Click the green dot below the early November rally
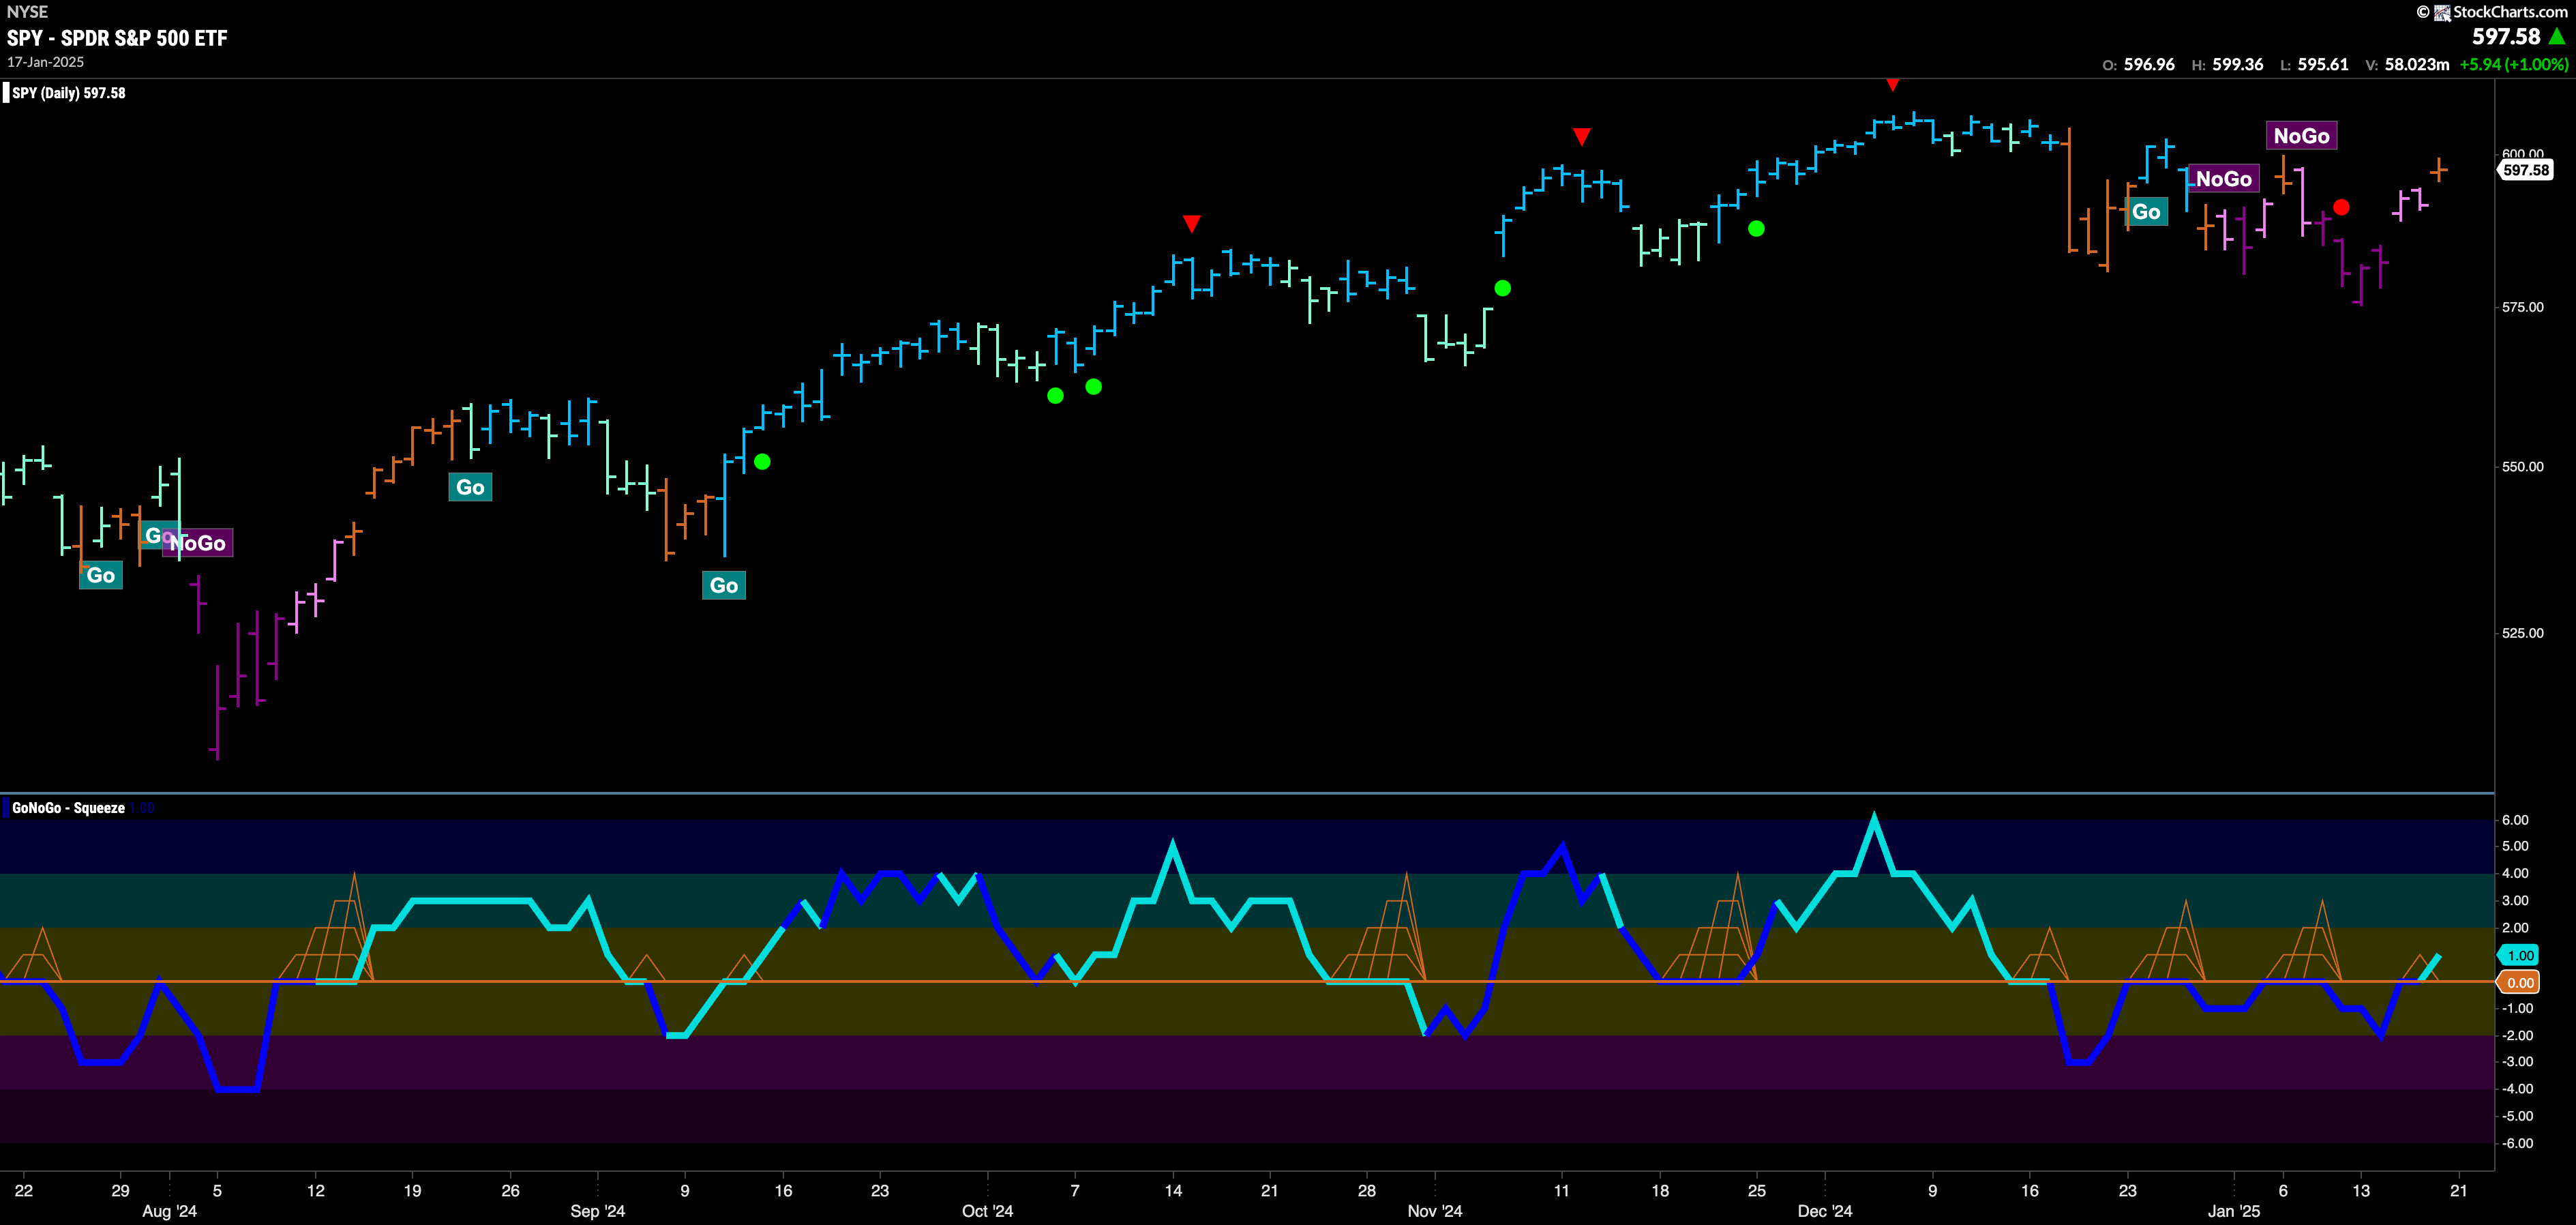Screen dimensions: 2576x1225 tap(1502, 288)
